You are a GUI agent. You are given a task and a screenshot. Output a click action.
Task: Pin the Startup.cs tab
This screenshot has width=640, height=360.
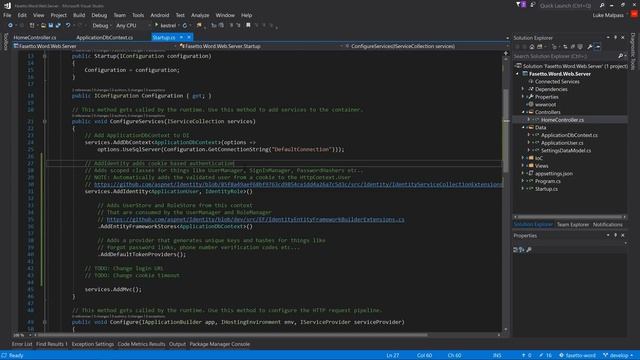(181, 37)
